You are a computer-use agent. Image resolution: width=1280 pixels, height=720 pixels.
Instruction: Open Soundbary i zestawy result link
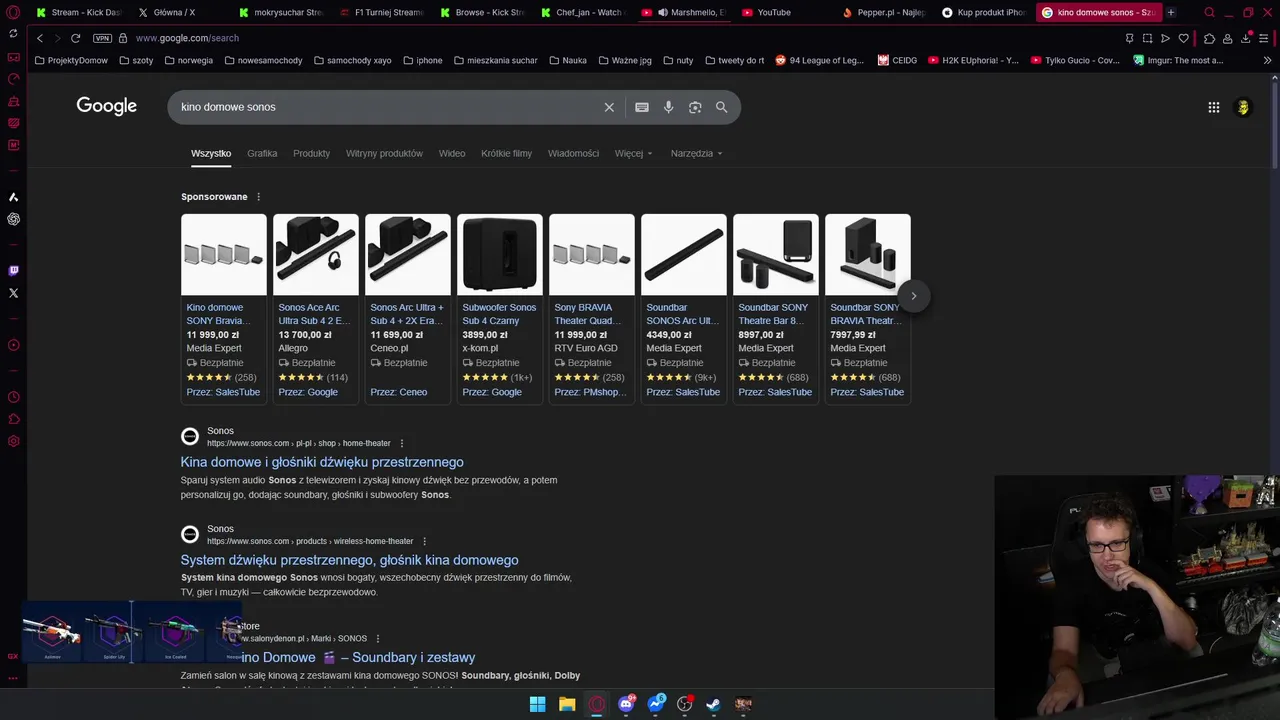click(x=358, y=657)
